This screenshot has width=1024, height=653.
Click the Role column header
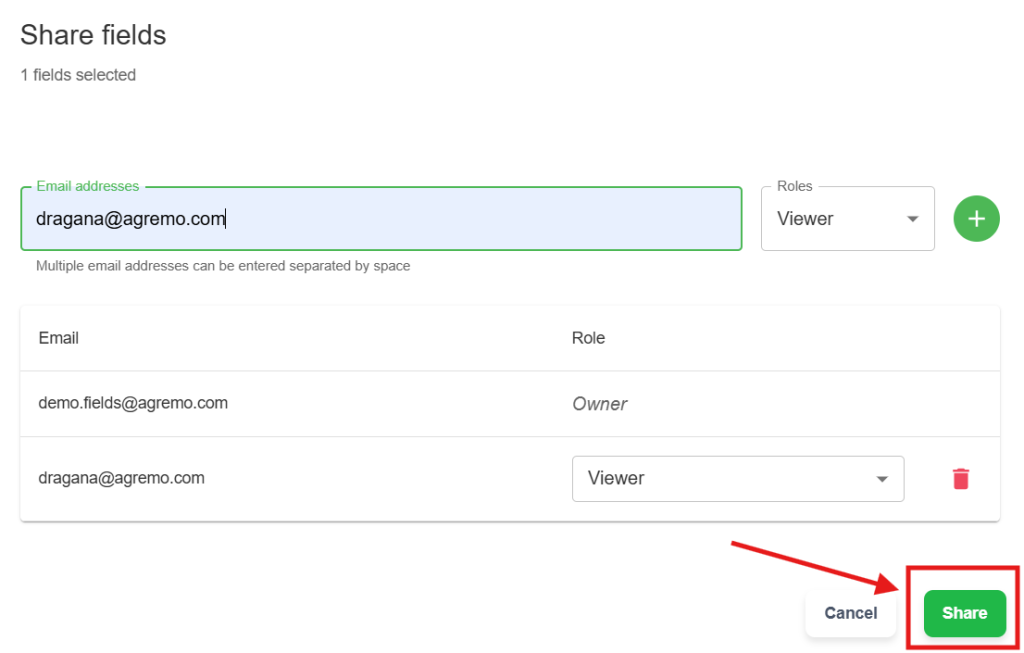tap(588, 338)
